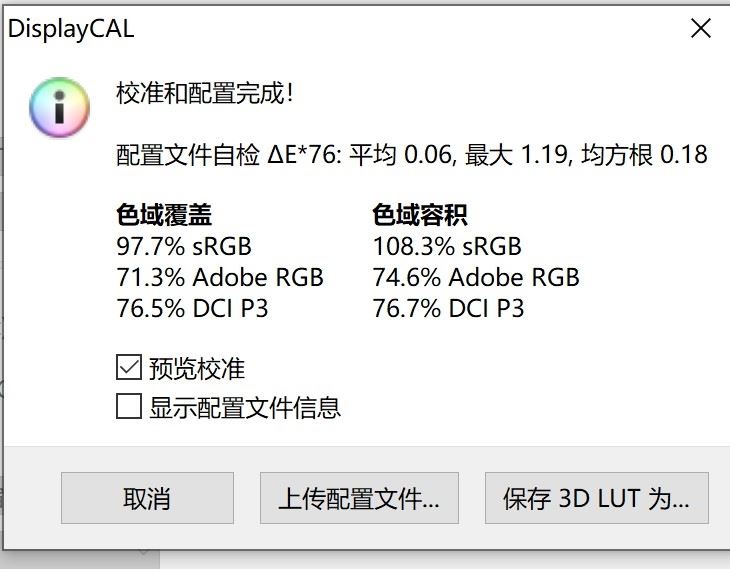Choose 保存 3D LUT 为... button
The height and width of the screenshot is (569, 730).
(x=597, y=498)
